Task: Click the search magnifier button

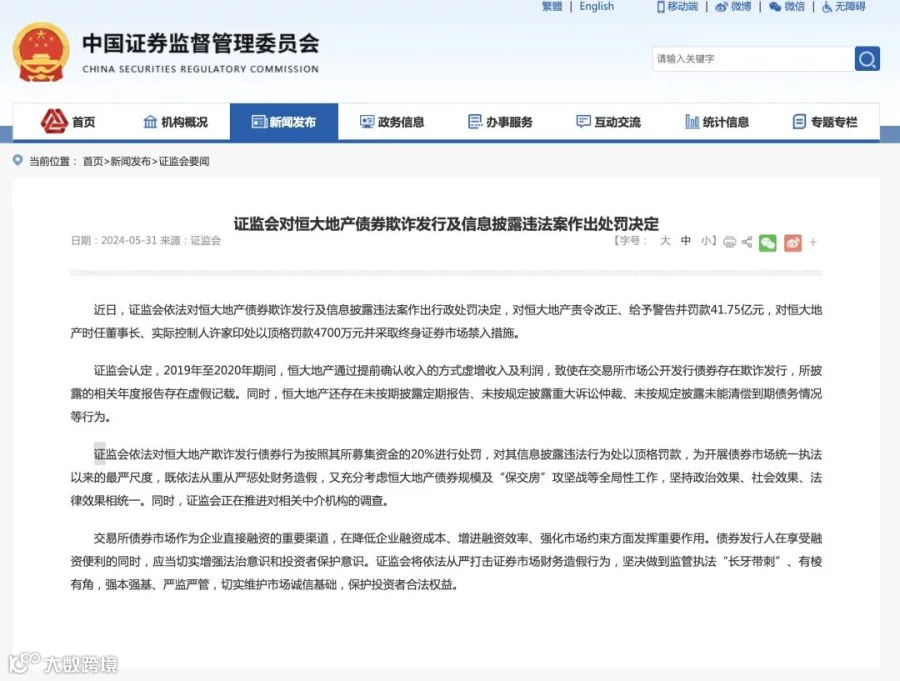Action: (x=867, y=59)
